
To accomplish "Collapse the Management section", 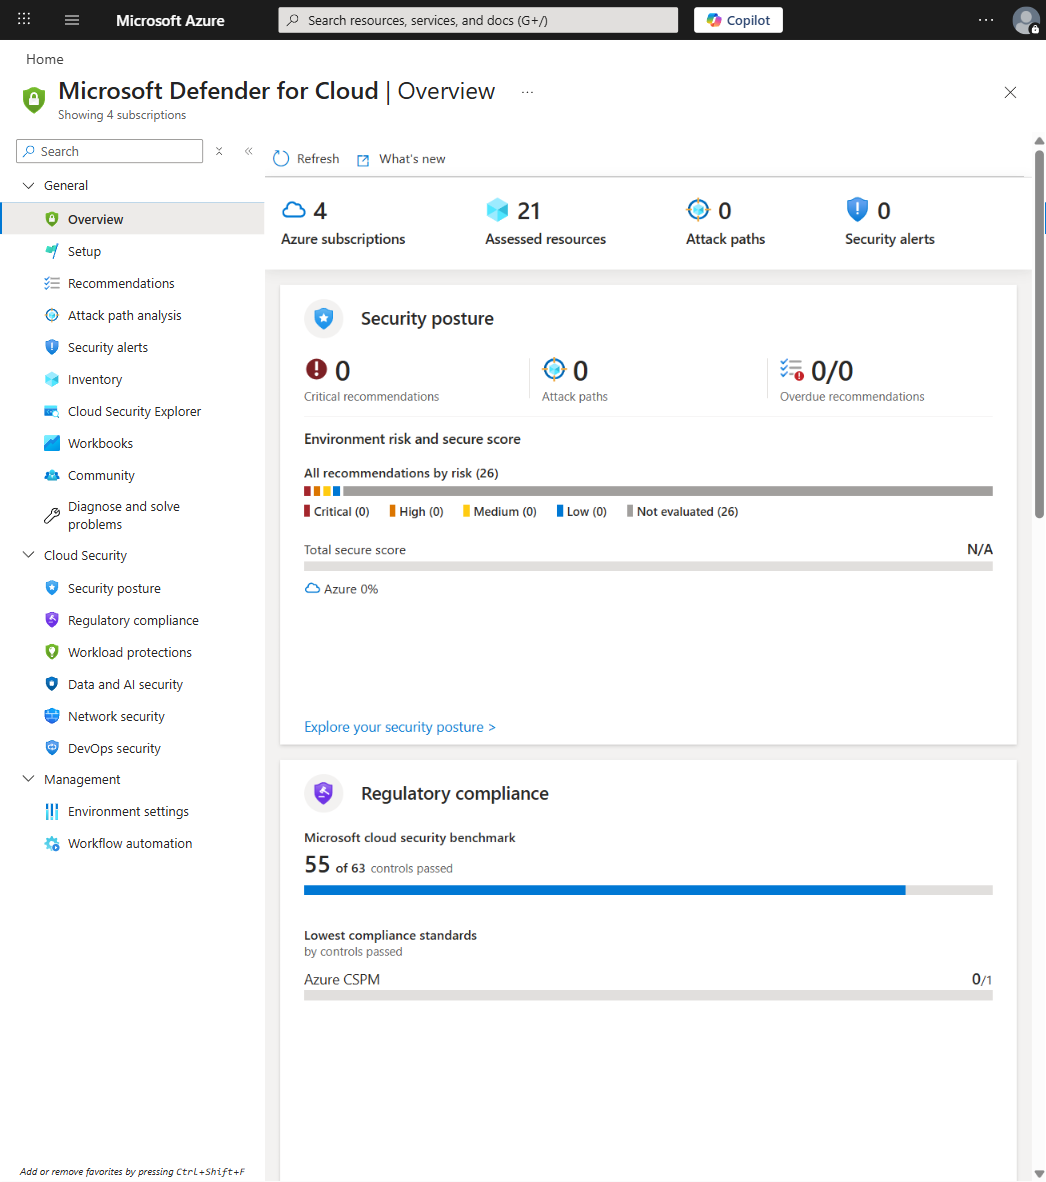I will (29, 779).
